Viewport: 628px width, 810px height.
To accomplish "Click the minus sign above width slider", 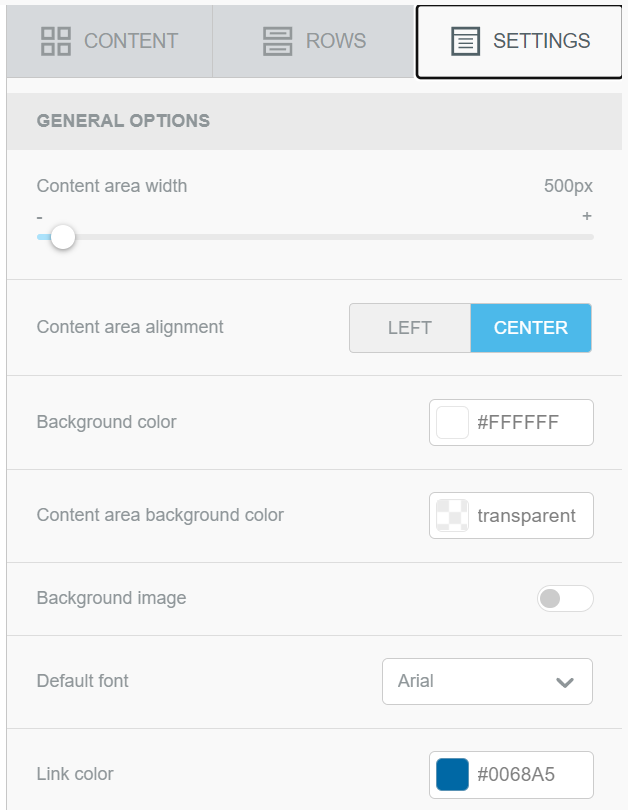I will [39, 217].
